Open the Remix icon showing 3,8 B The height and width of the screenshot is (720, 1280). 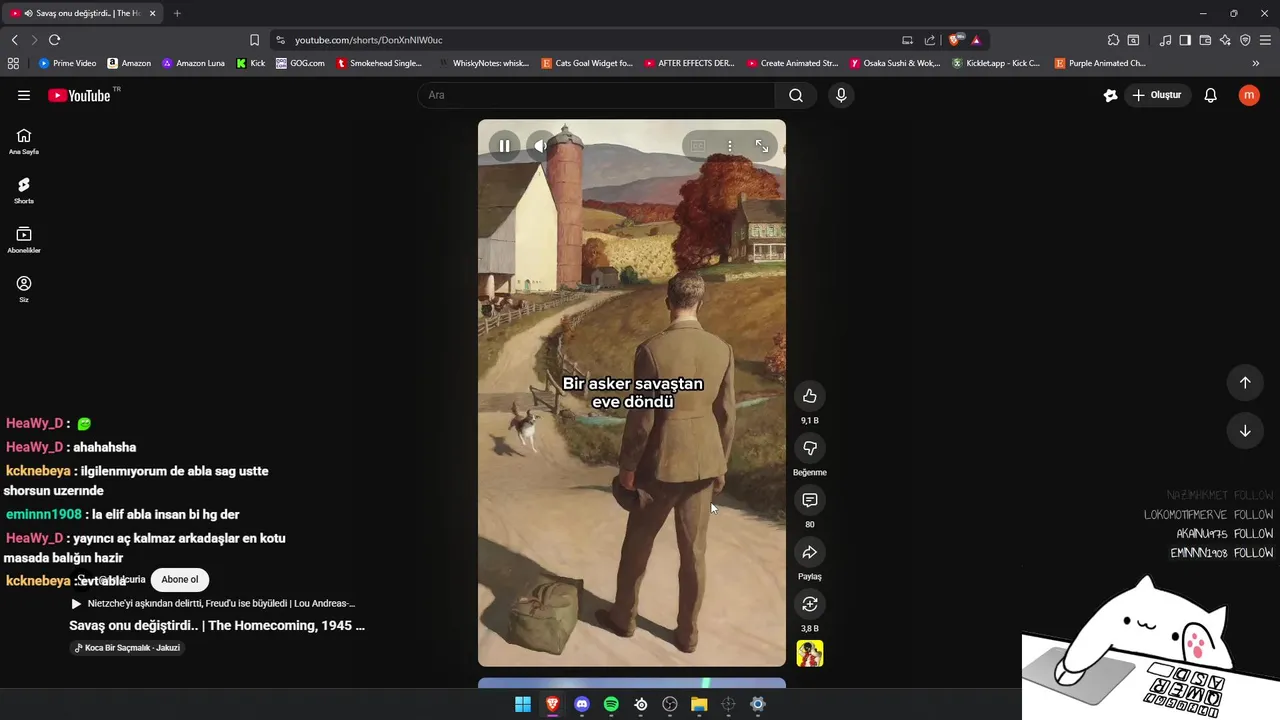click(x=810, y=604)
